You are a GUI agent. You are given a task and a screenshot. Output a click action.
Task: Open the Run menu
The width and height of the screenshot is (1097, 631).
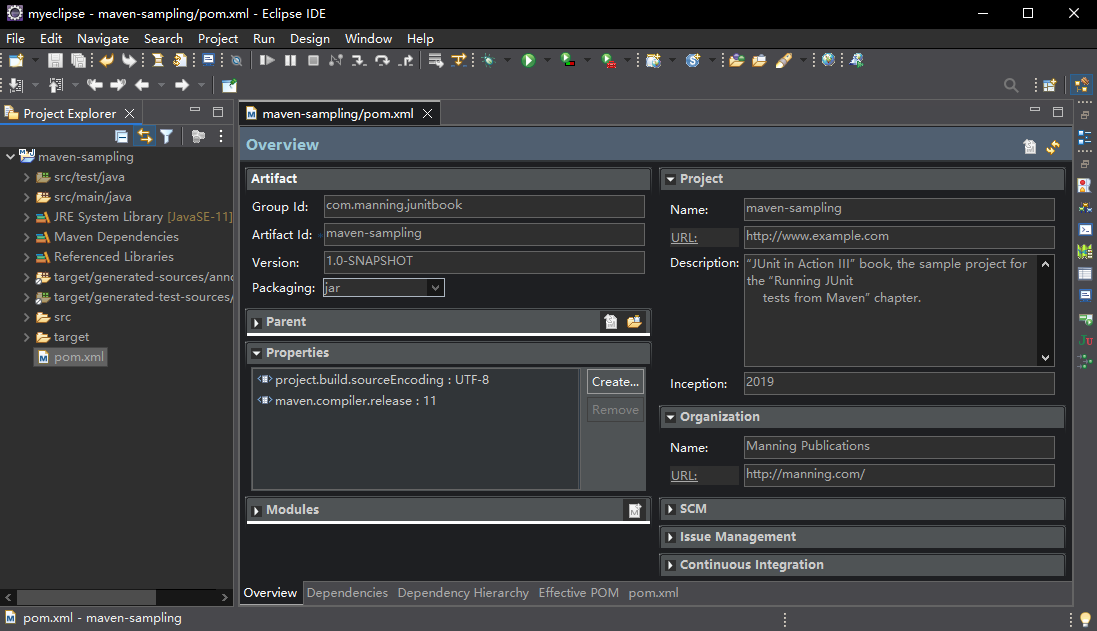coord(264,38)
